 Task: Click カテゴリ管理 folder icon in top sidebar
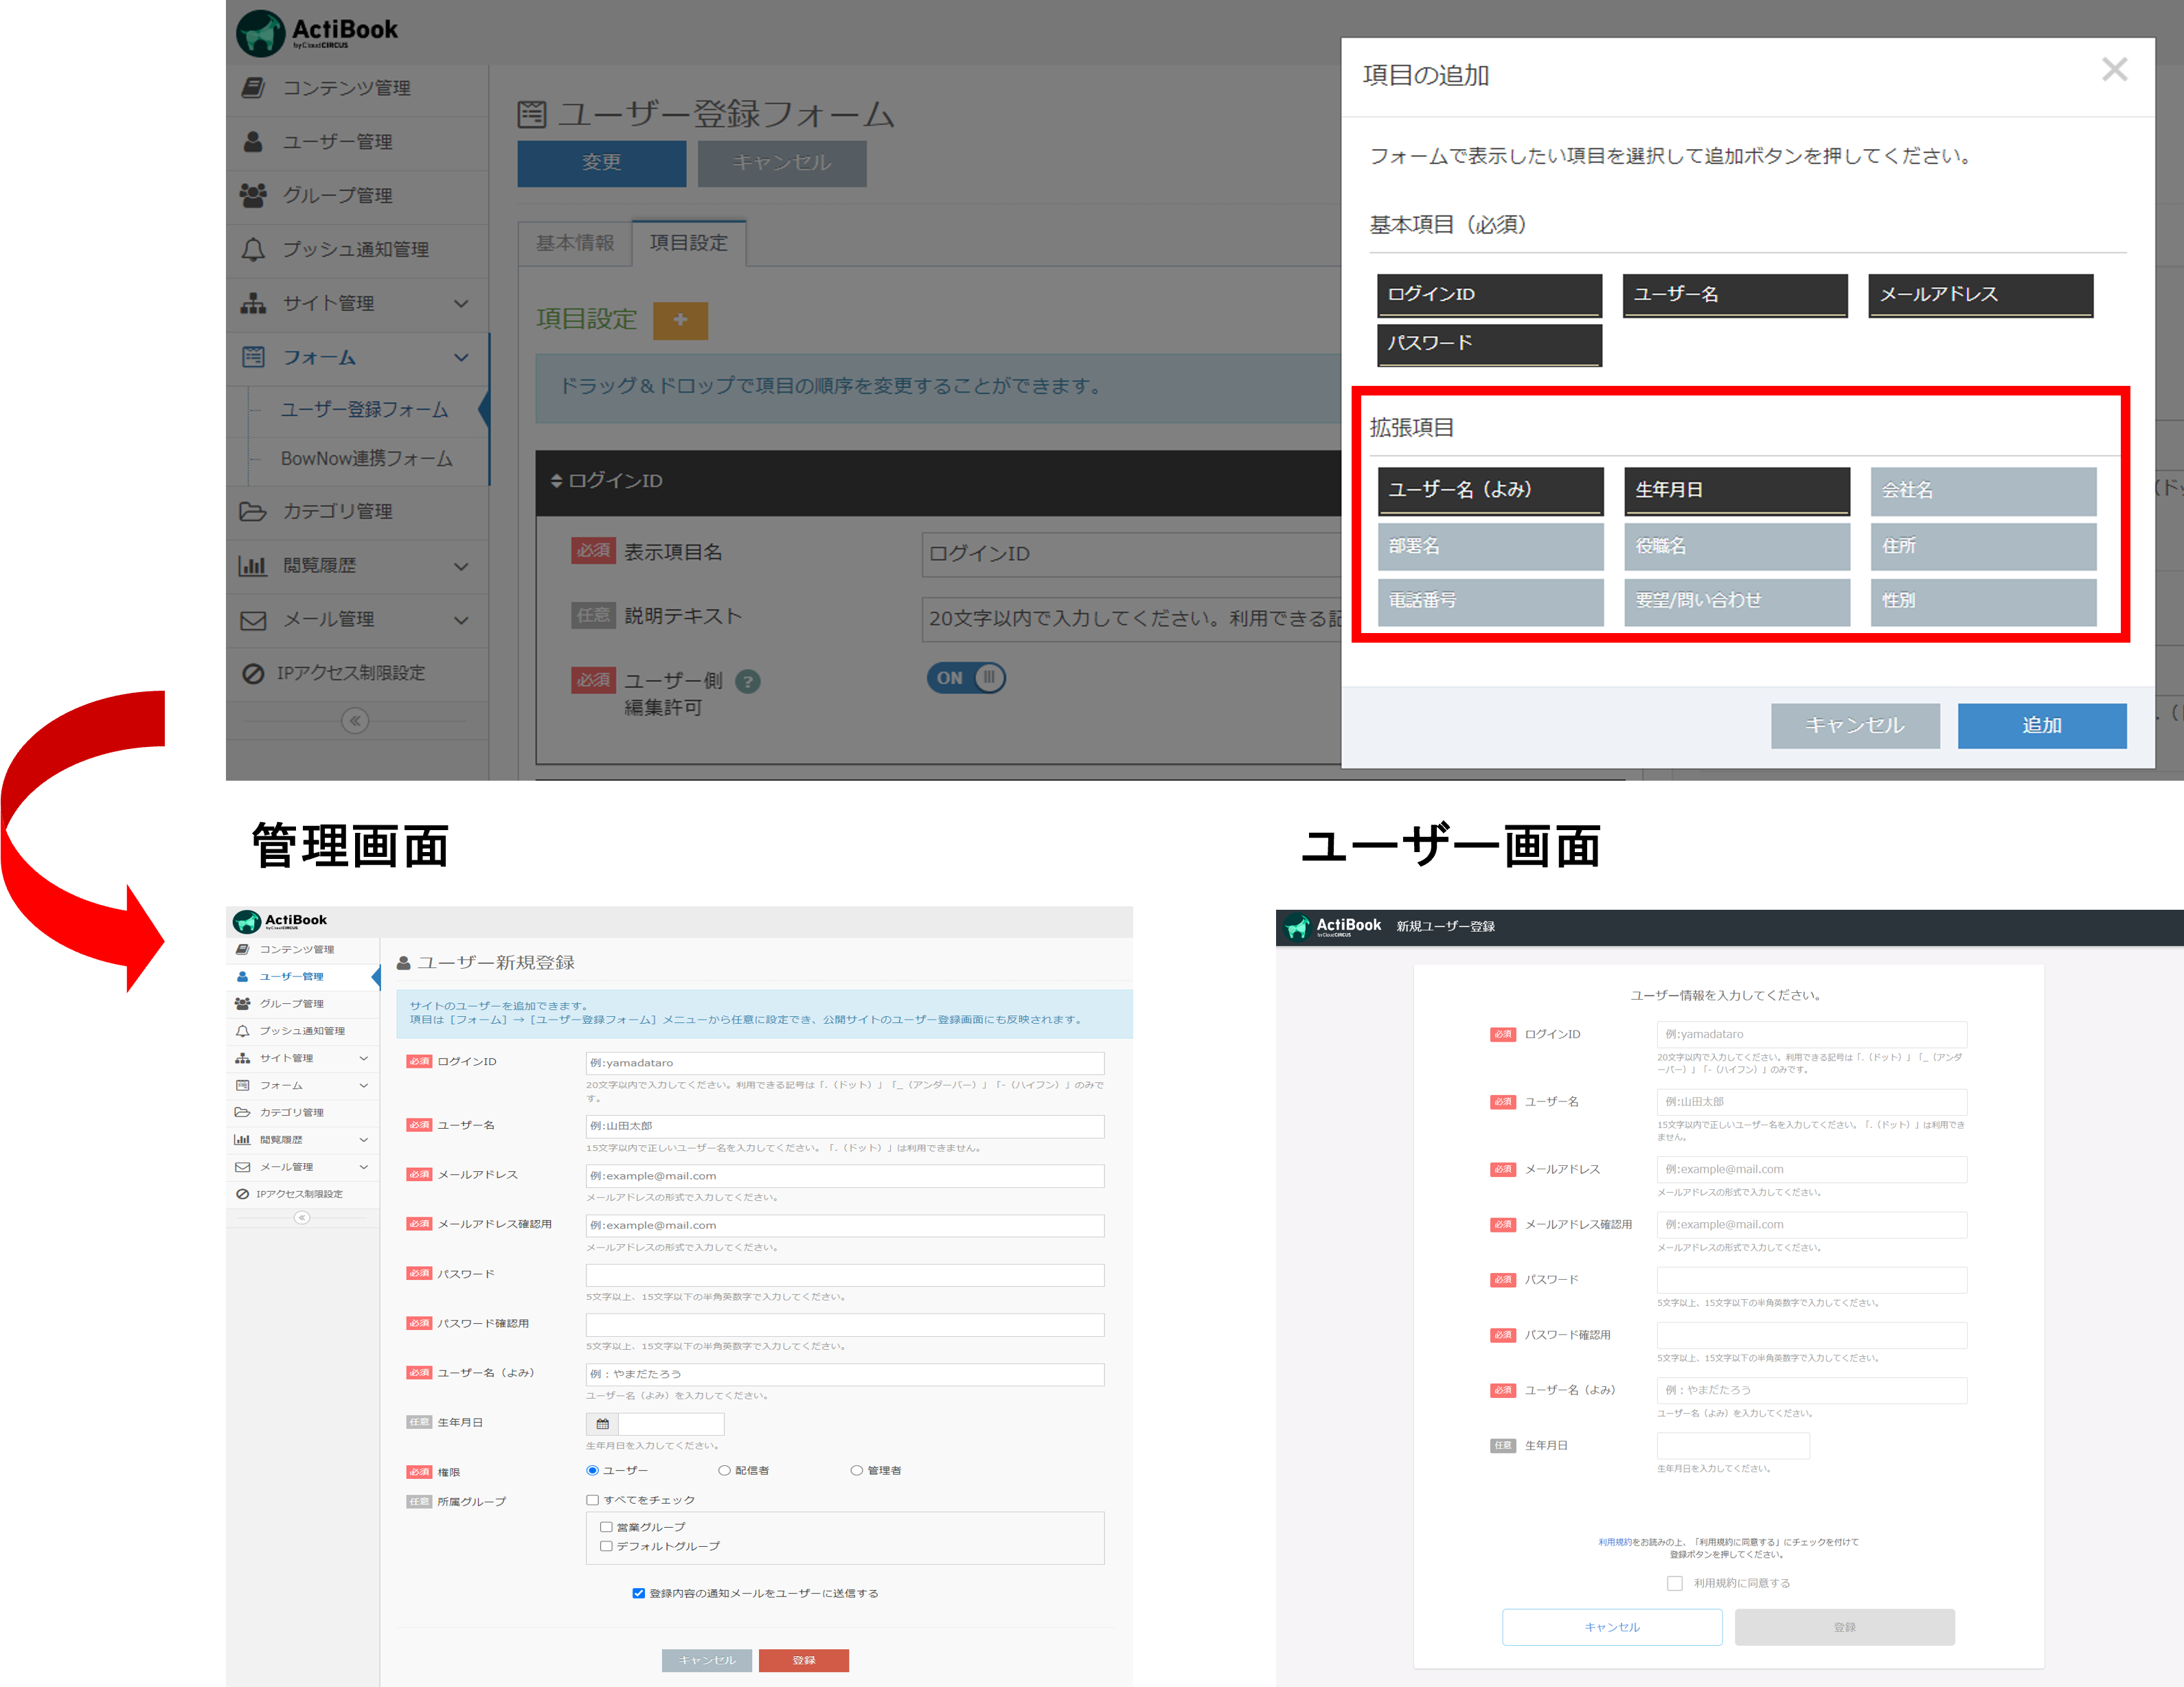[253, 511]
